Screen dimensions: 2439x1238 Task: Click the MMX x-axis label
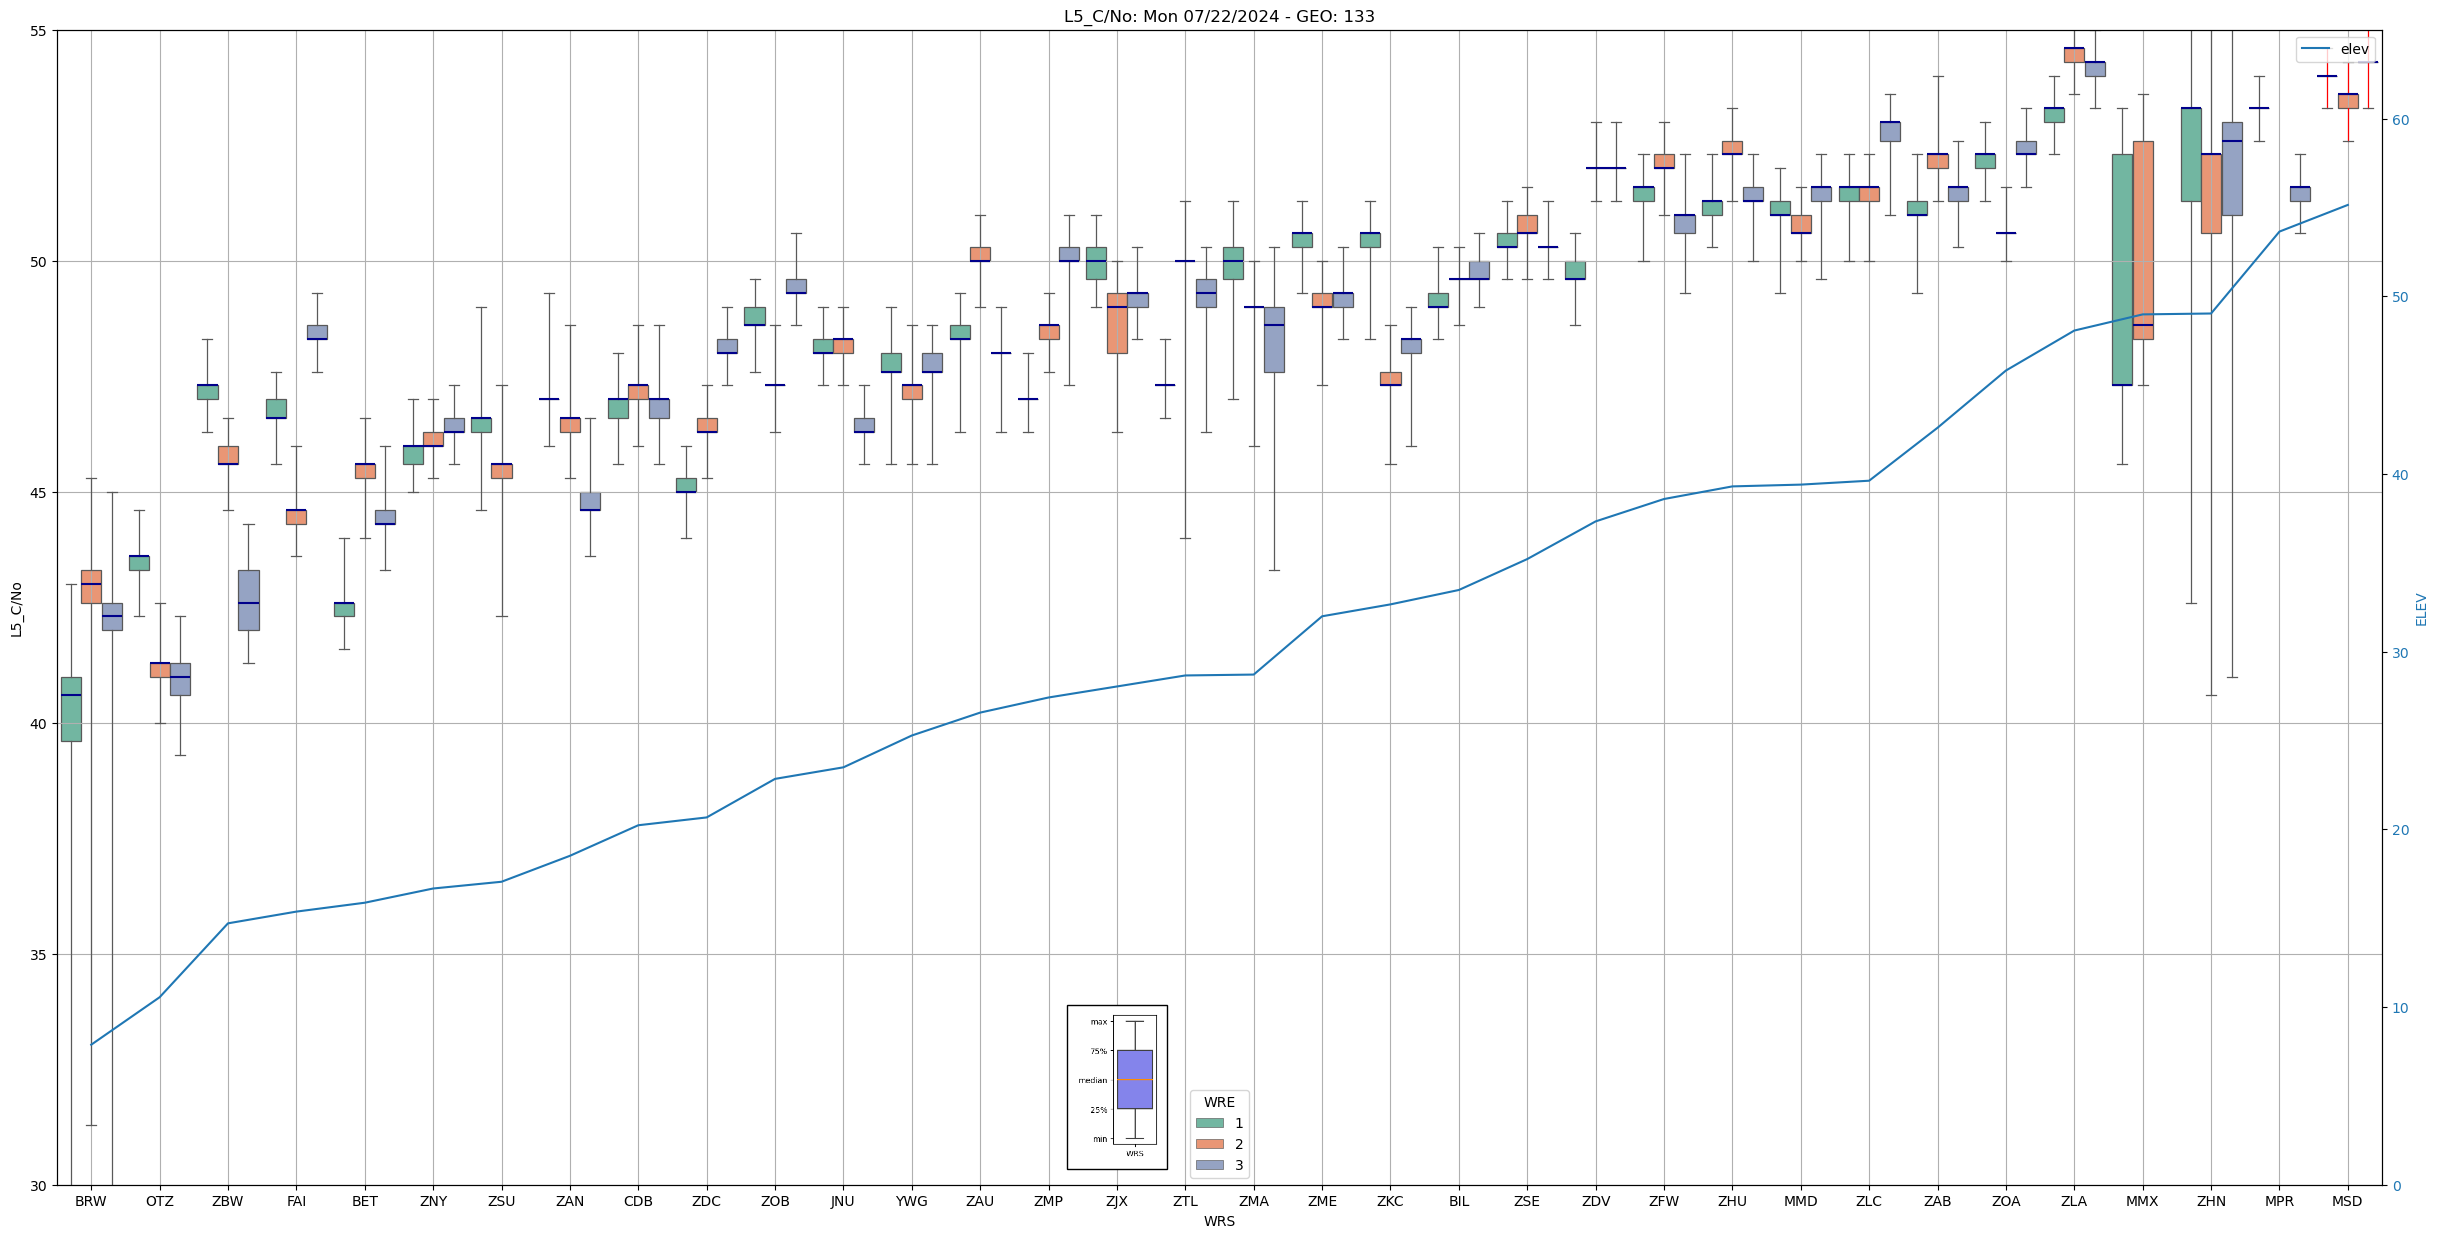(x=2142, y=1201)
